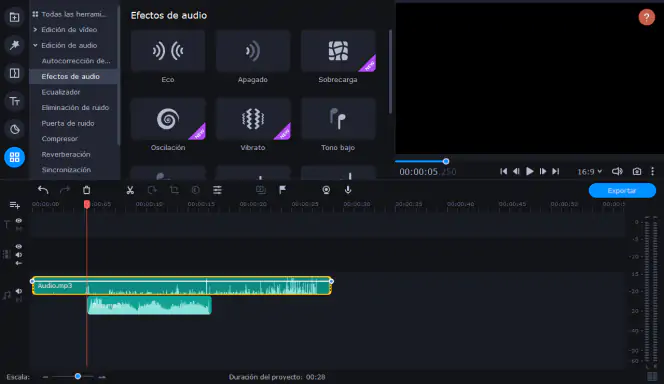Toggle visibility of the titles track
The width and height of the screenshot is (664, 384).
point(19,221)
